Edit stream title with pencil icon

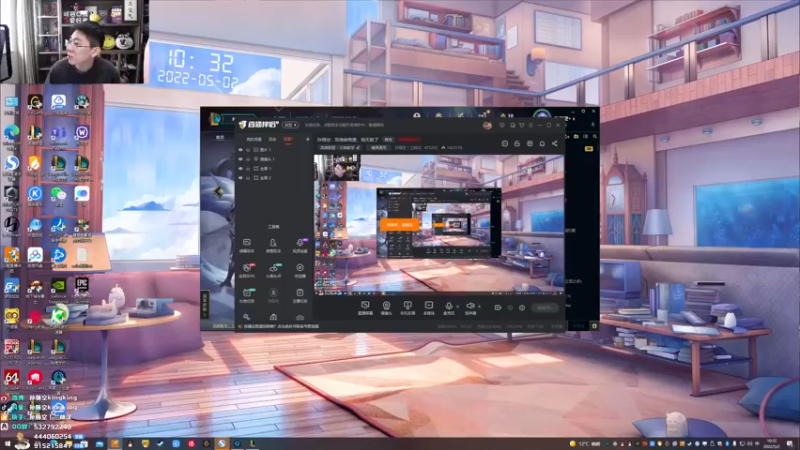click(358, 148)
